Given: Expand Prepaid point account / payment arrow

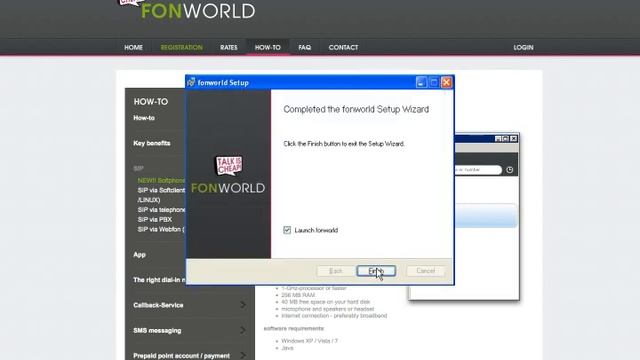Looking at the screenshot, I should coord(243,356).
